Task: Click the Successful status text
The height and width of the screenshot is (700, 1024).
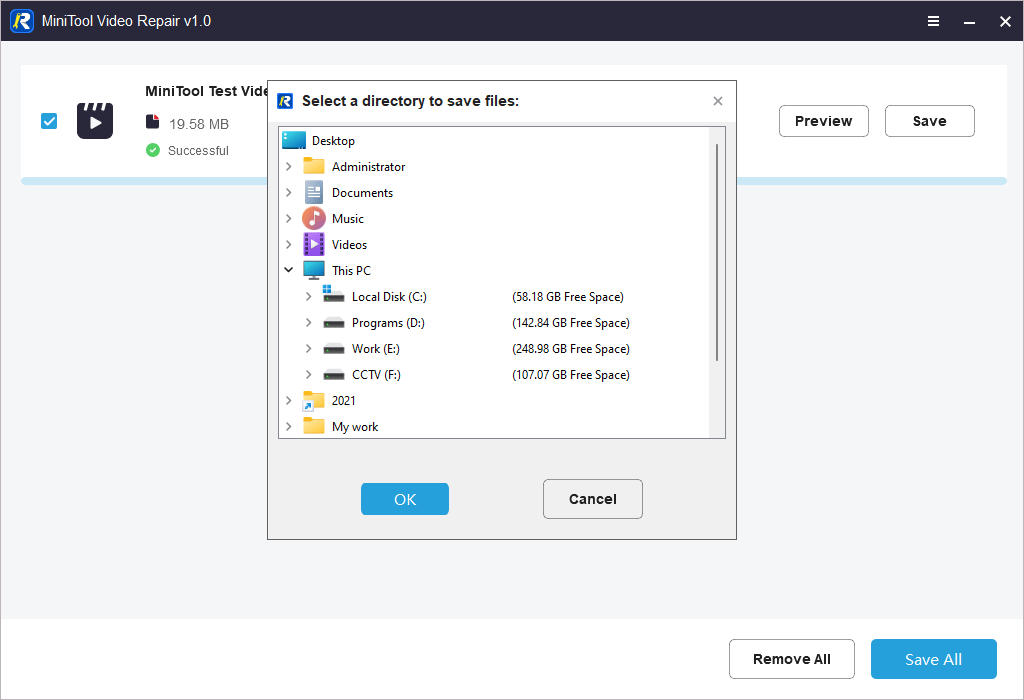Action: [199, 151]
